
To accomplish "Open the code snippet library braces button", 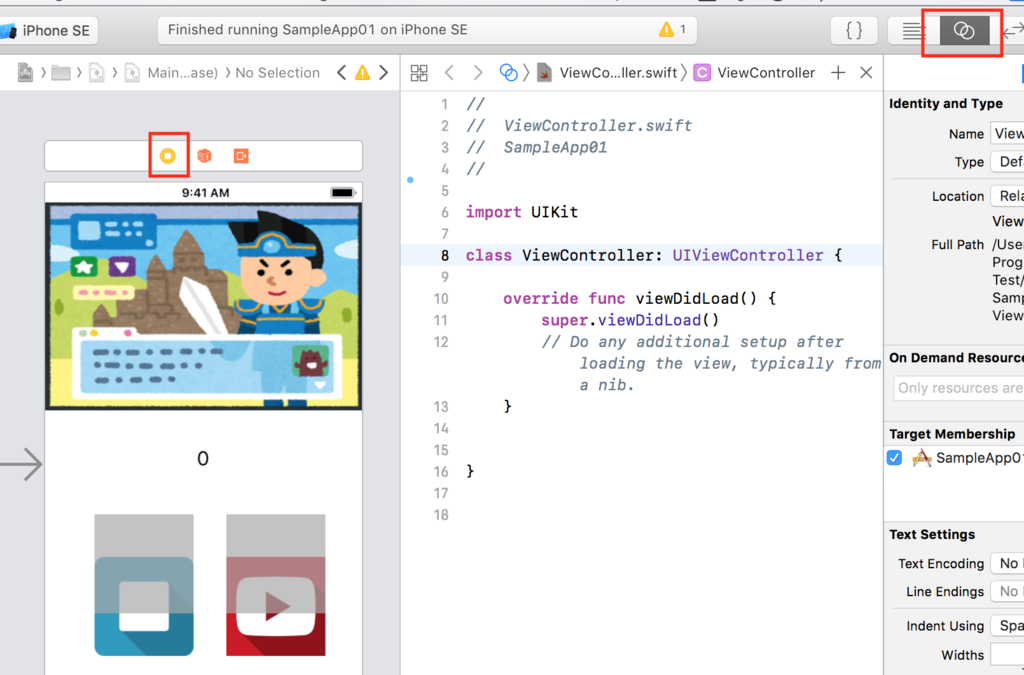I will tap(854, 30).
